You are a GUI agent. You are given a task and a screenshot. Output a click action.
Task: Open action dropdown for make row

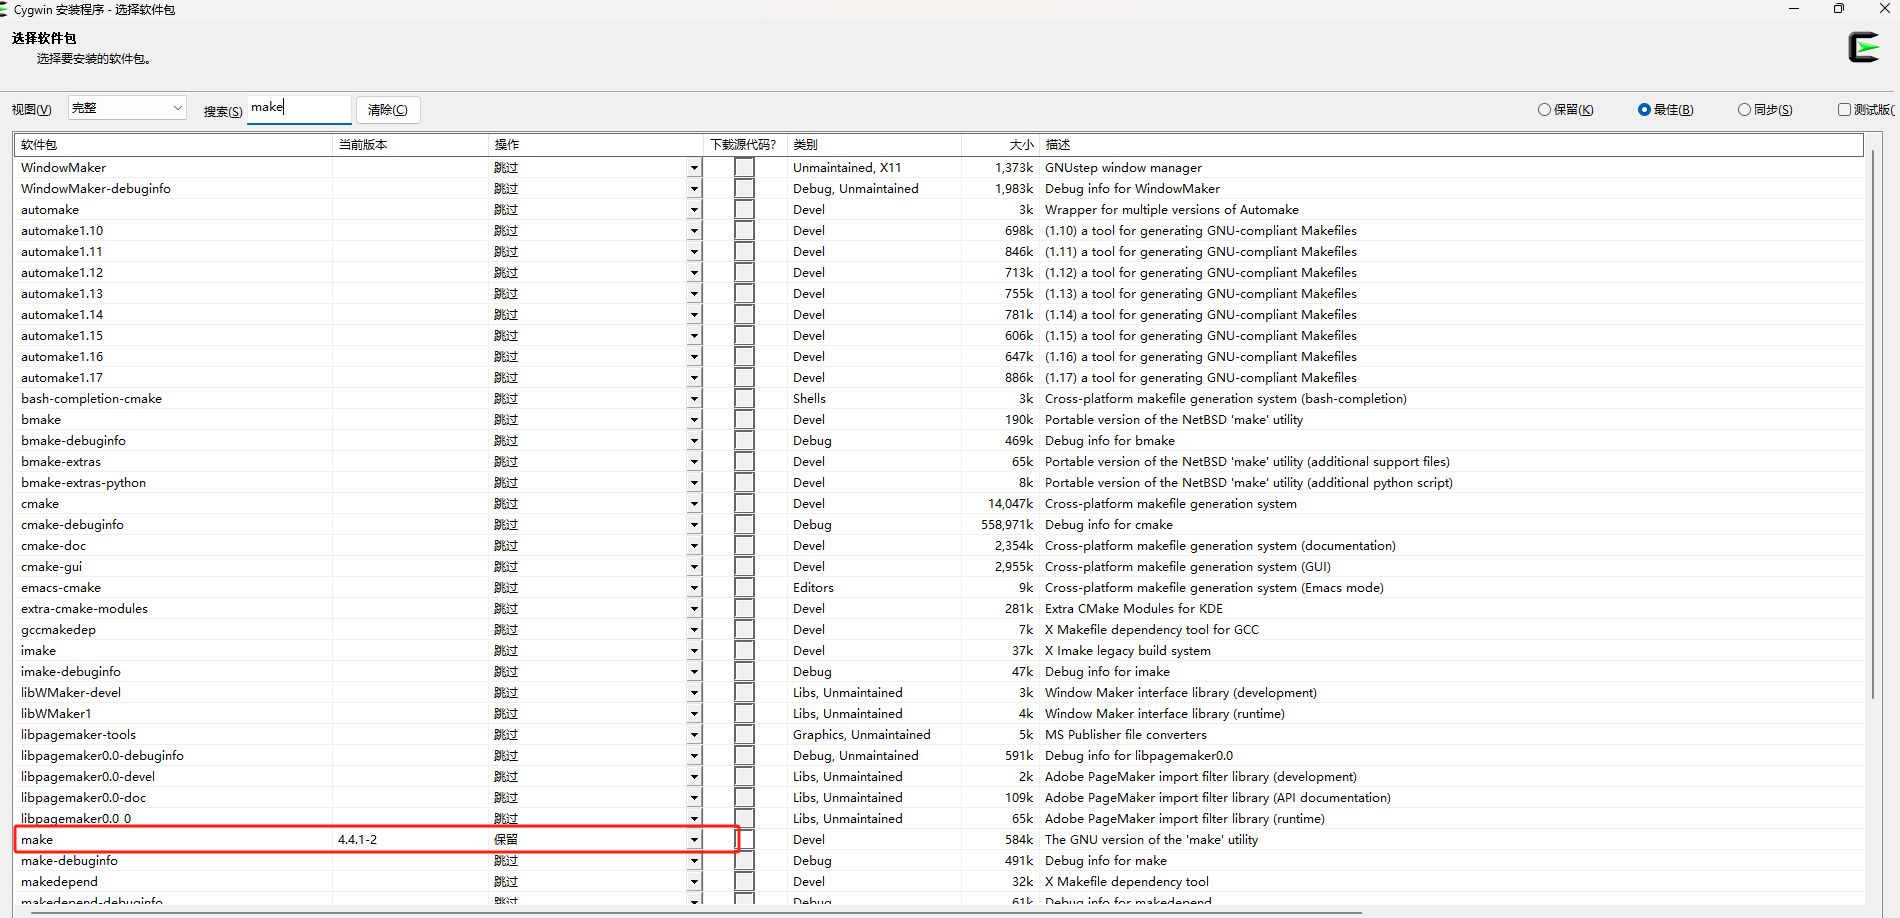[694, 840]
